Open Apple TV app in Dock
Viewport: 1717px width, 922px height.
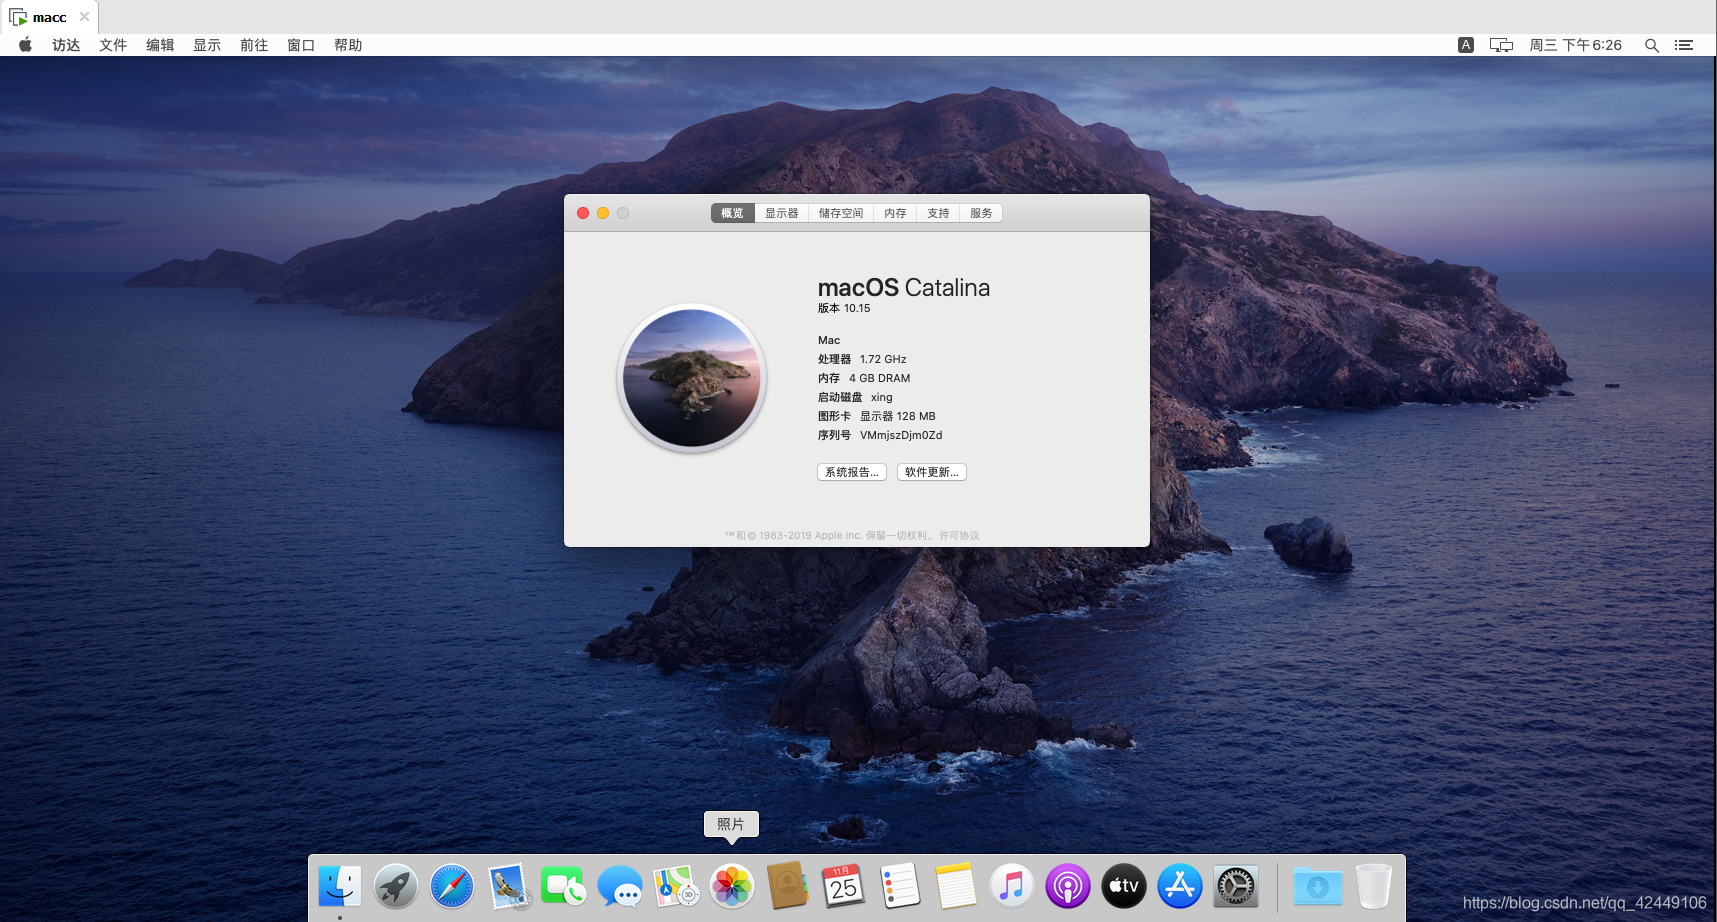pos(1124,886)
